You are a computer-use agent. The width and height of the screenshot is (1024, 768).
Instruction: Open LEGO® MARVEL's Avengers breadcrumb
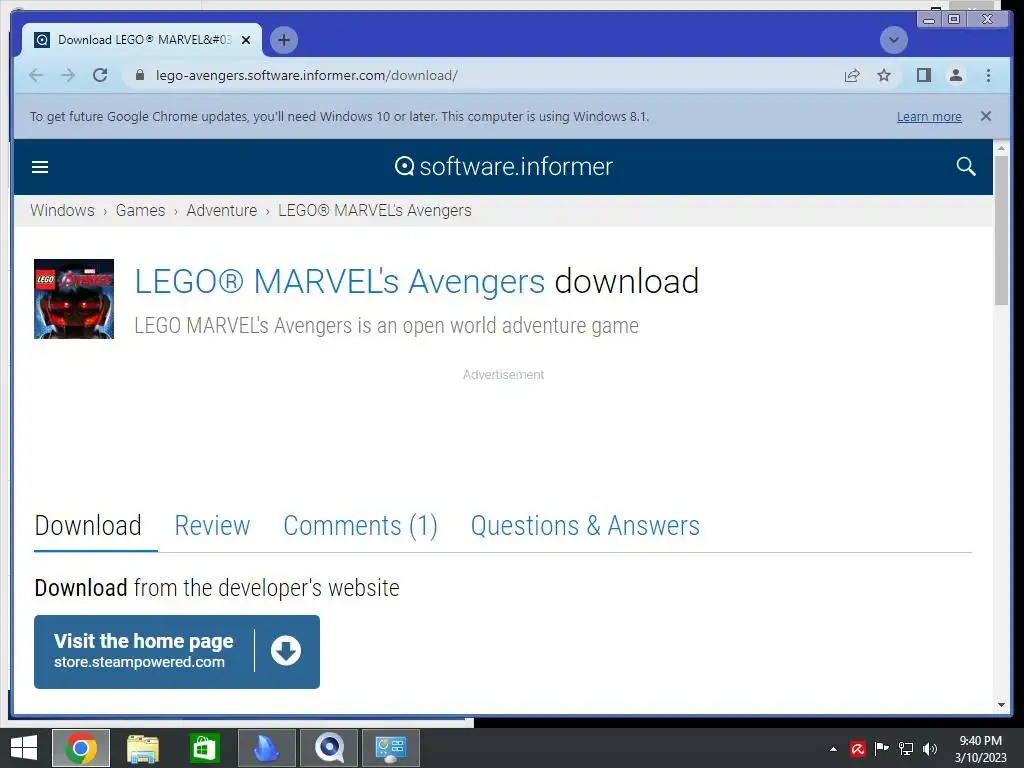pyautogui.click(x=375, y=210)
